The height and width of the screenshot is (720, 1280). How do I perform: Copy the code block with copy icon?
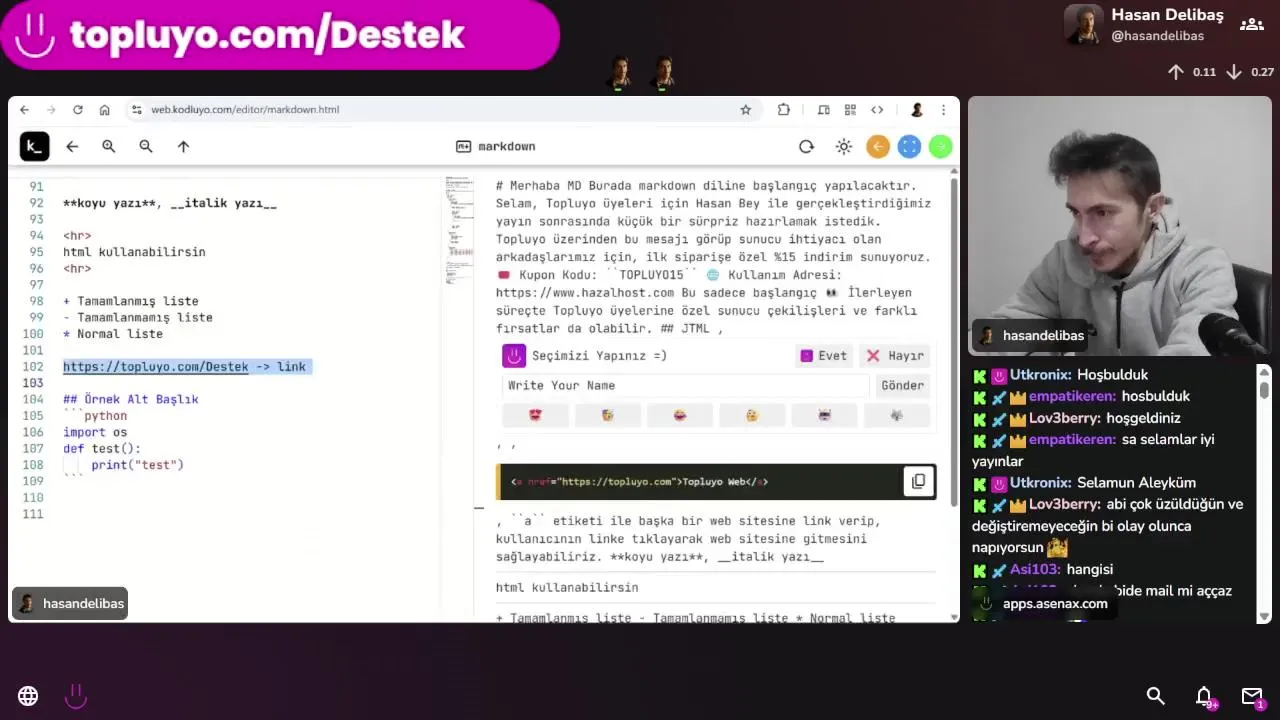918,482
